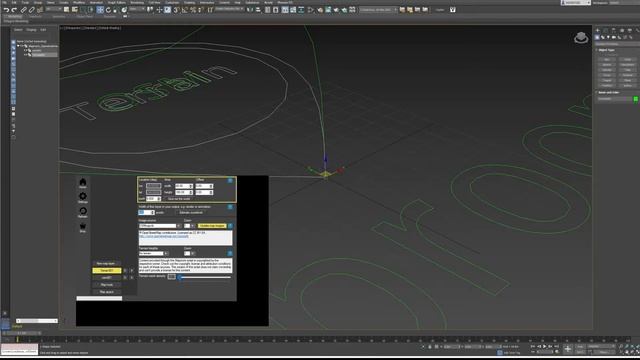Click the plugin Refresh icon

83,212
